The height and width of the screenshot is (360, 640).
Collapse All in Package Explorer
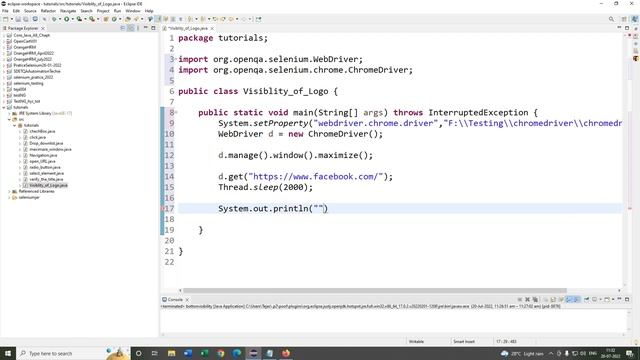click(x=123, y=28)
